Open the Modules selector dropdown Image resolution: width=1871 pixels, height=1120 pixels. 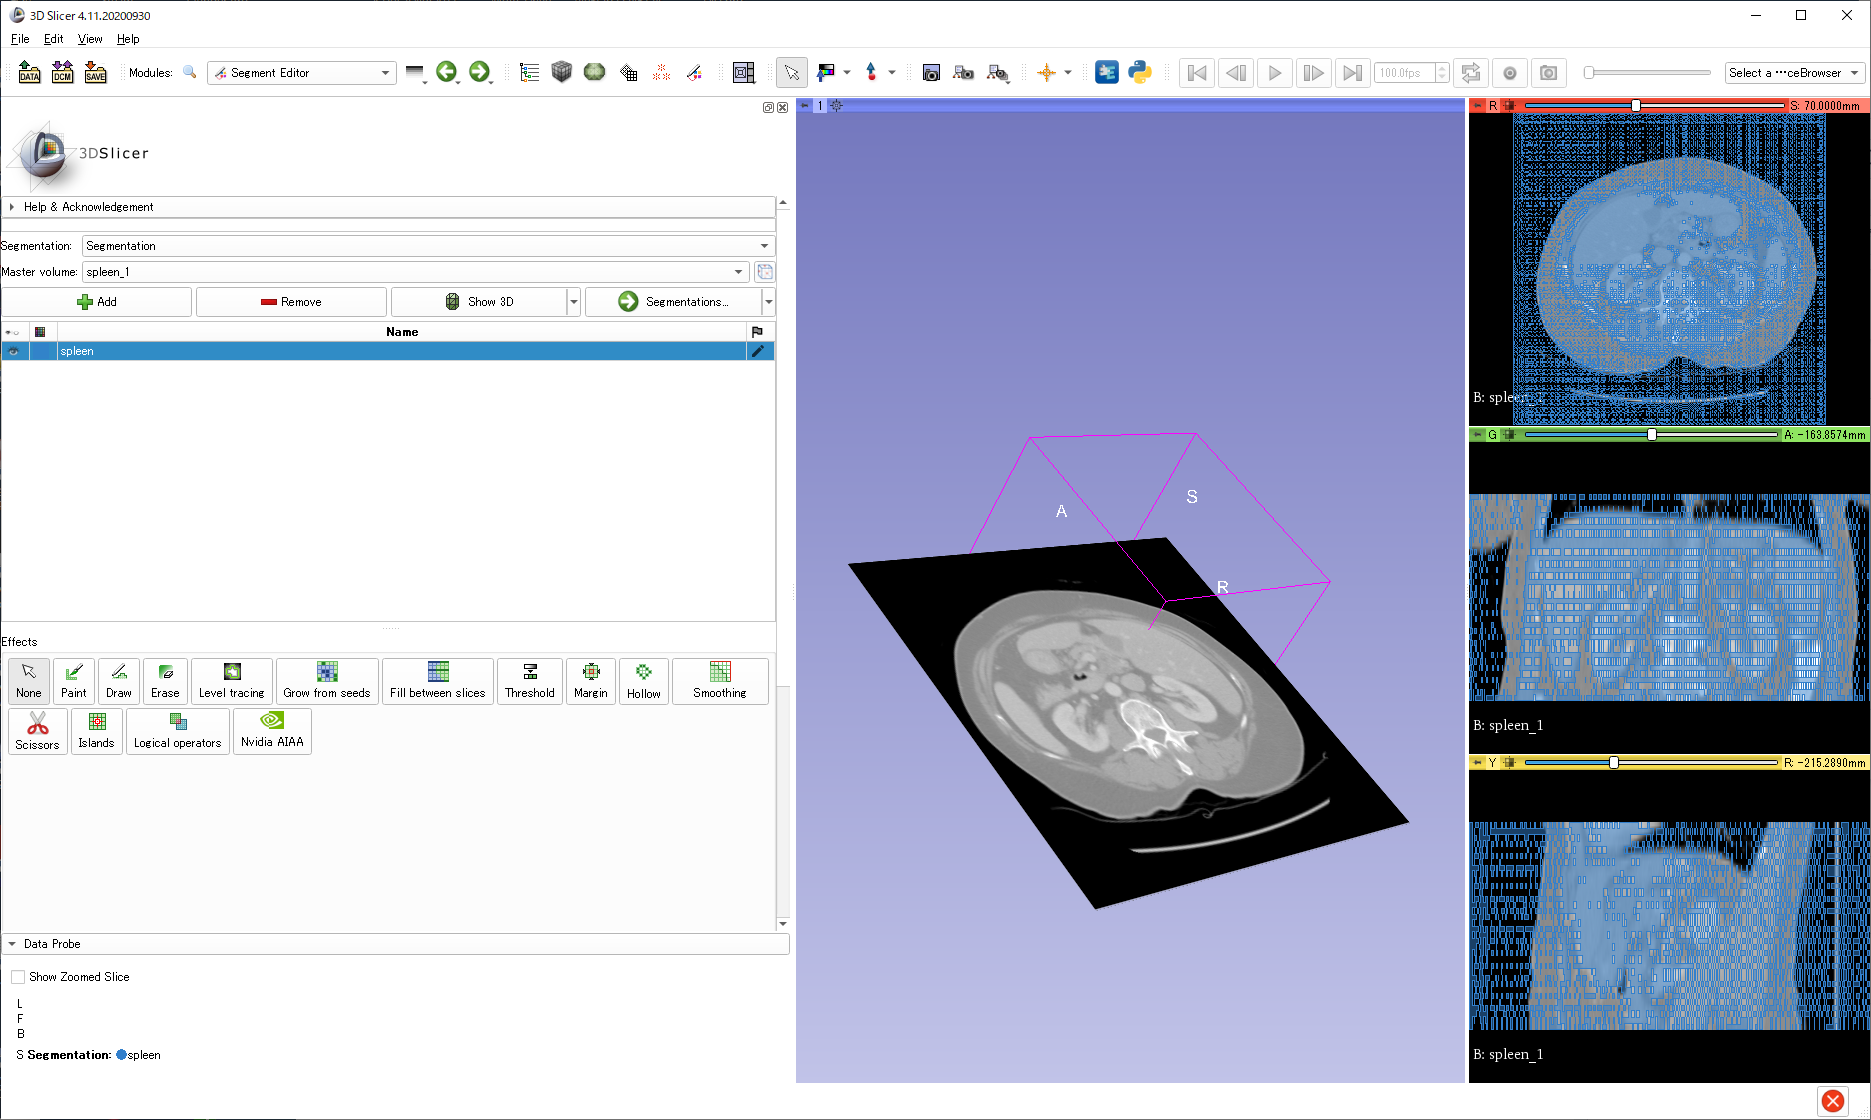click(301, 73)
